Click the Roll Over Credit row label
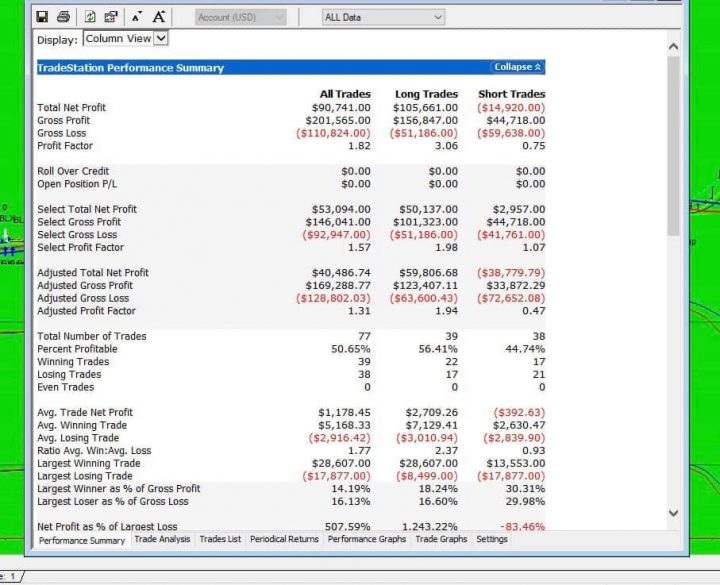720x585 pixels. (x=73, y=171)
